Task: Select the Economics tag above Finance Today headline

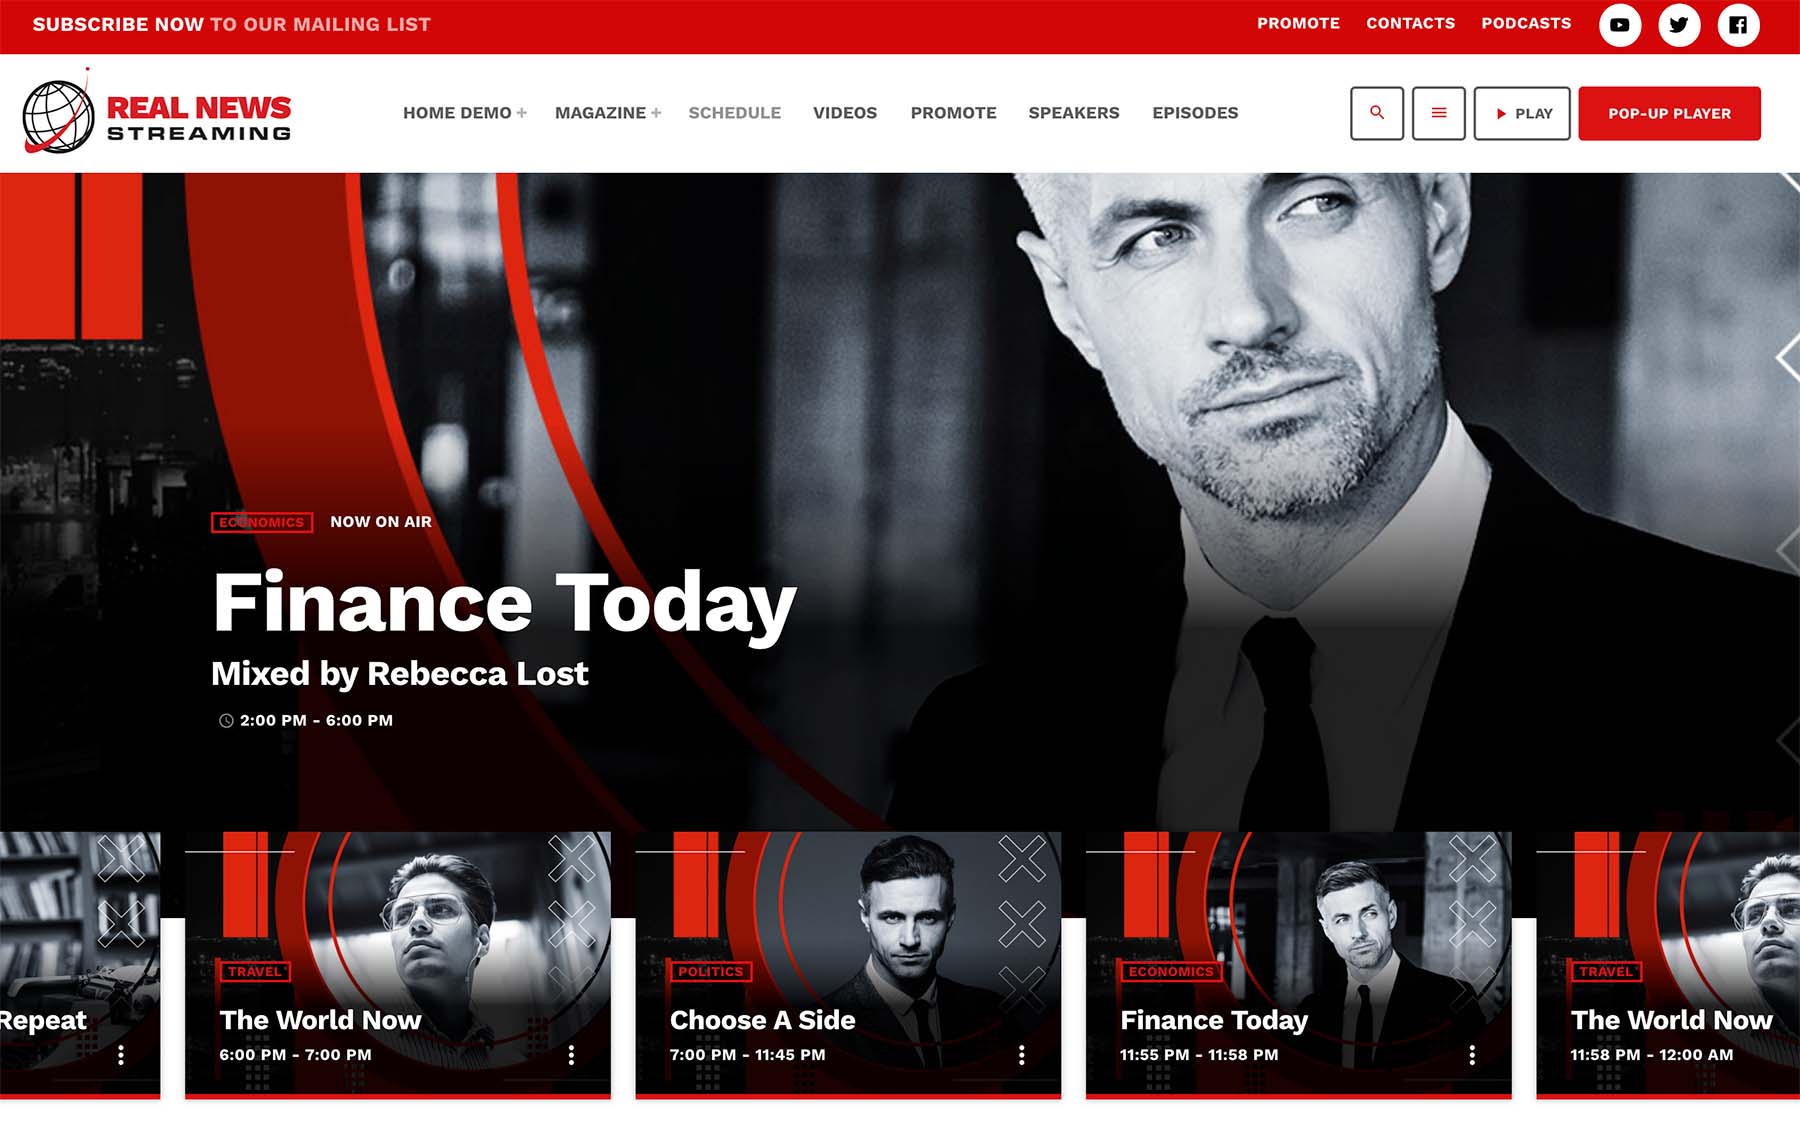Action: pos(262,522)
